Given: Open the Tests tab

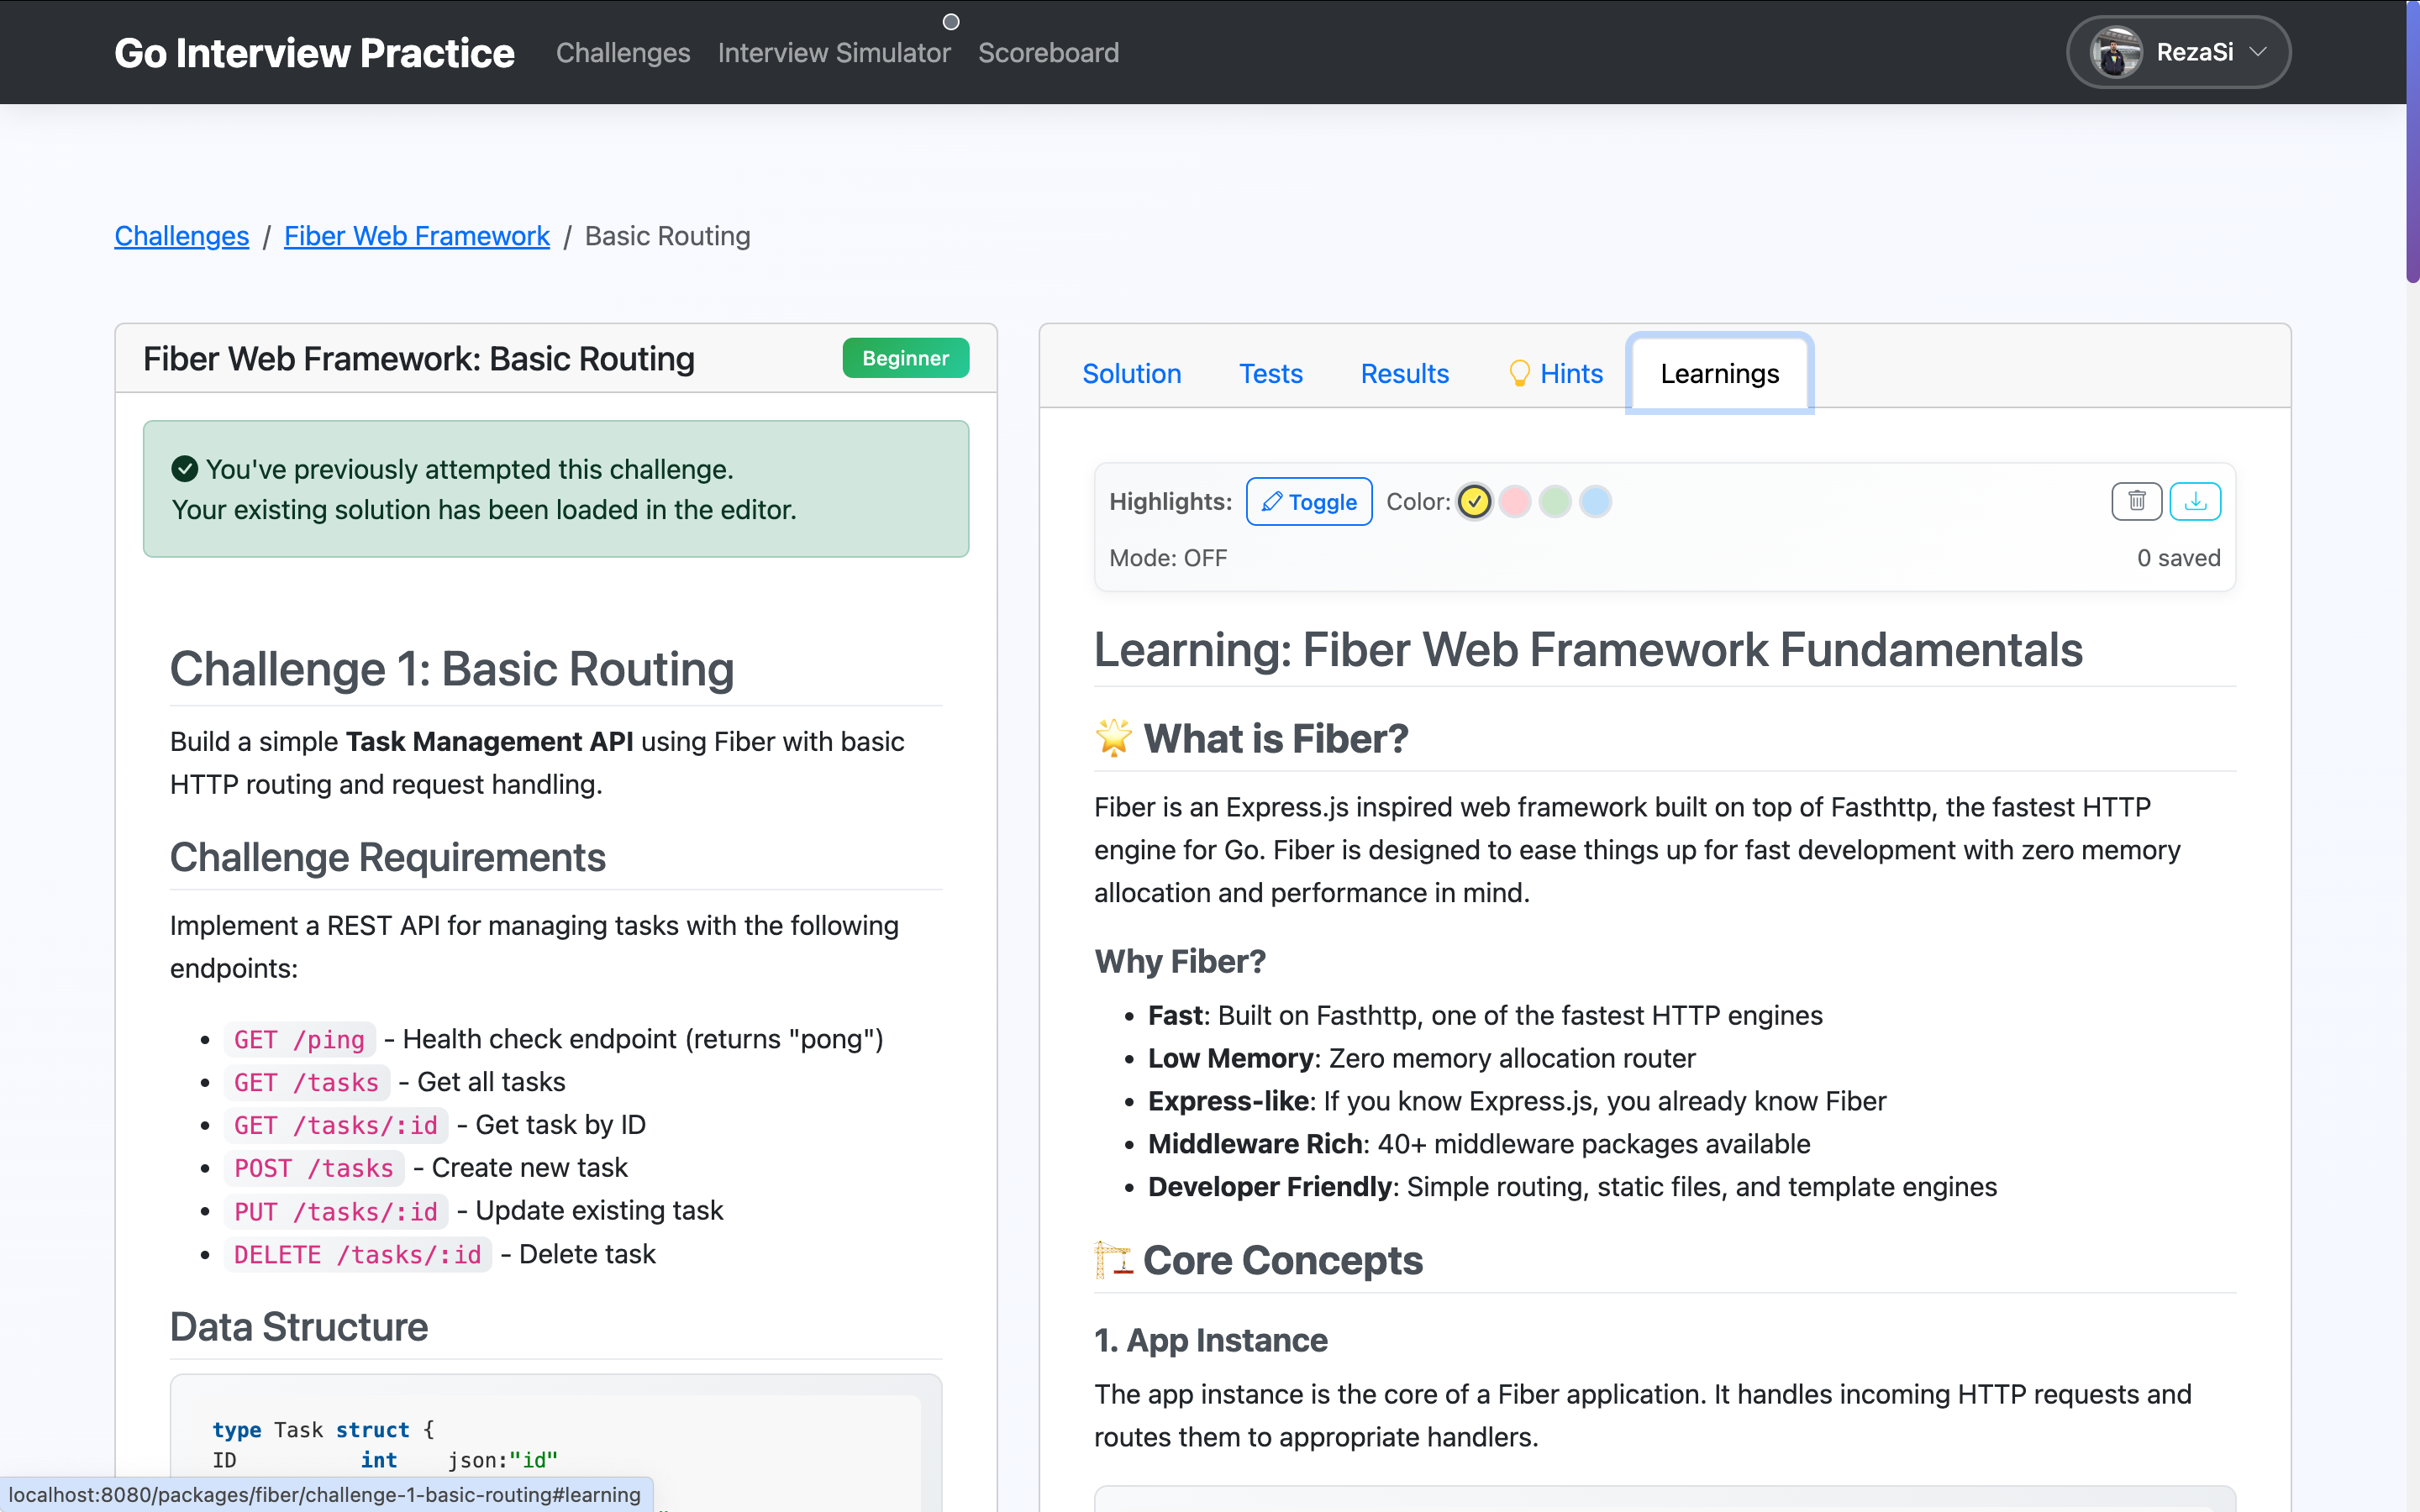Looking at the screenshot, I should [1270, 373].
